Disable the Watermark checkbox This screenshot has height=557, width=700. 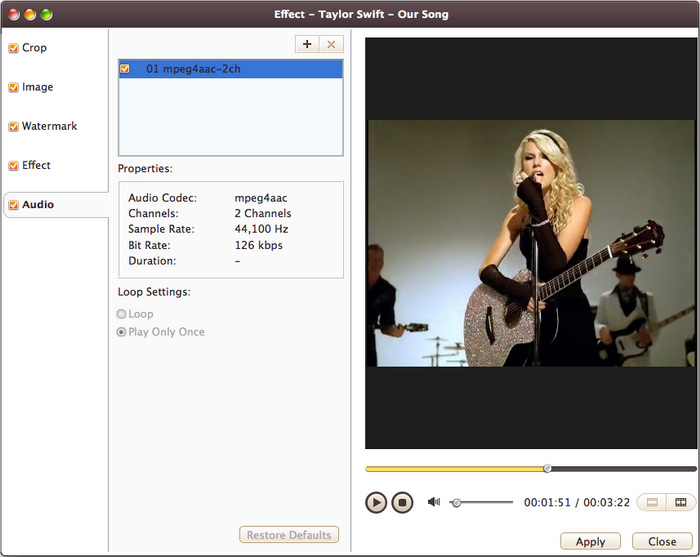point(13,127)
